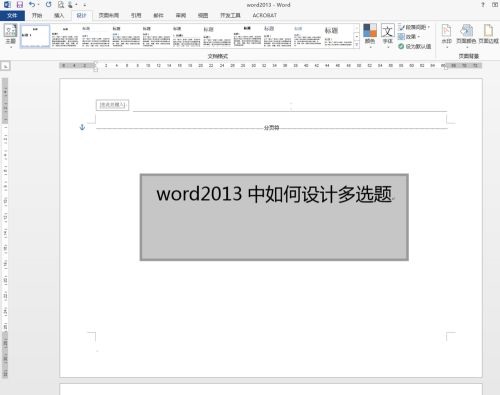Open Print Preview from quick access toolbar
This screenshot has width=500, height=395.
[x=61, y=5]
